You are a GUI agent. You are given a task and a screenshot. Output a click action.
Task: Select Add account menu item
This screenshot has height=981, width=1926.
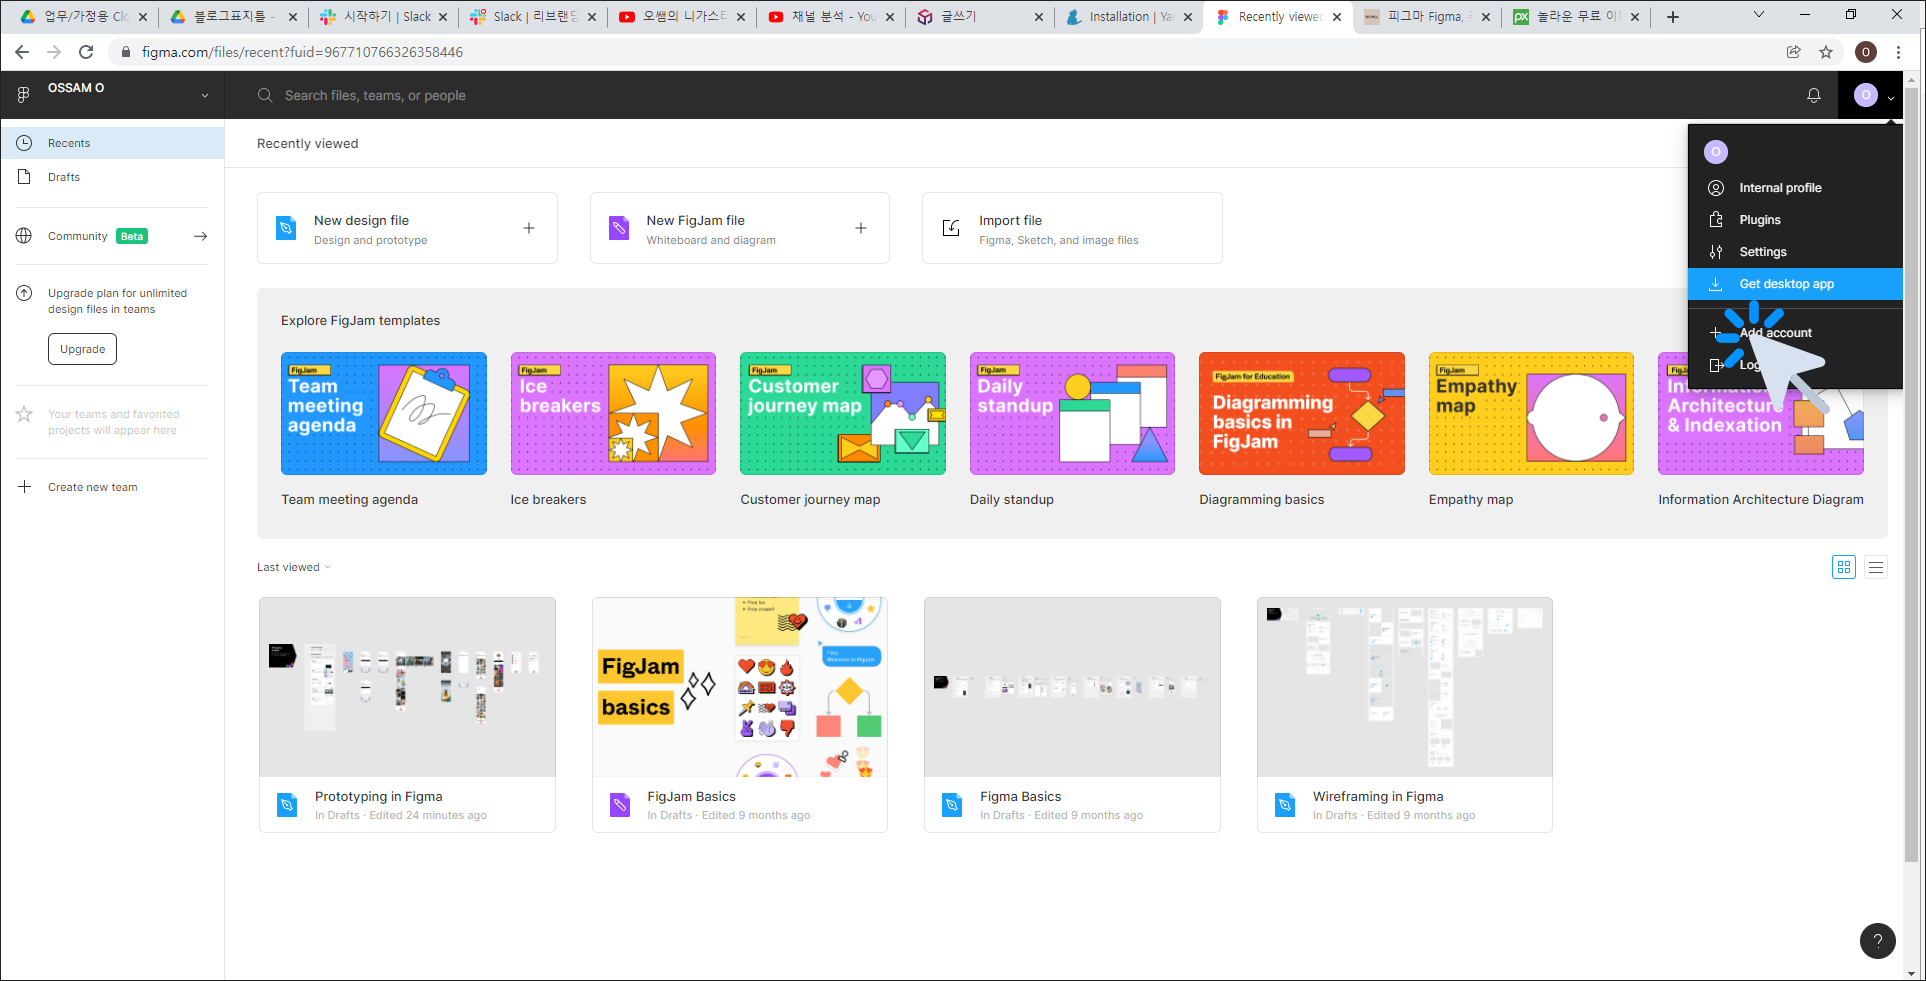click(1795, 333)
